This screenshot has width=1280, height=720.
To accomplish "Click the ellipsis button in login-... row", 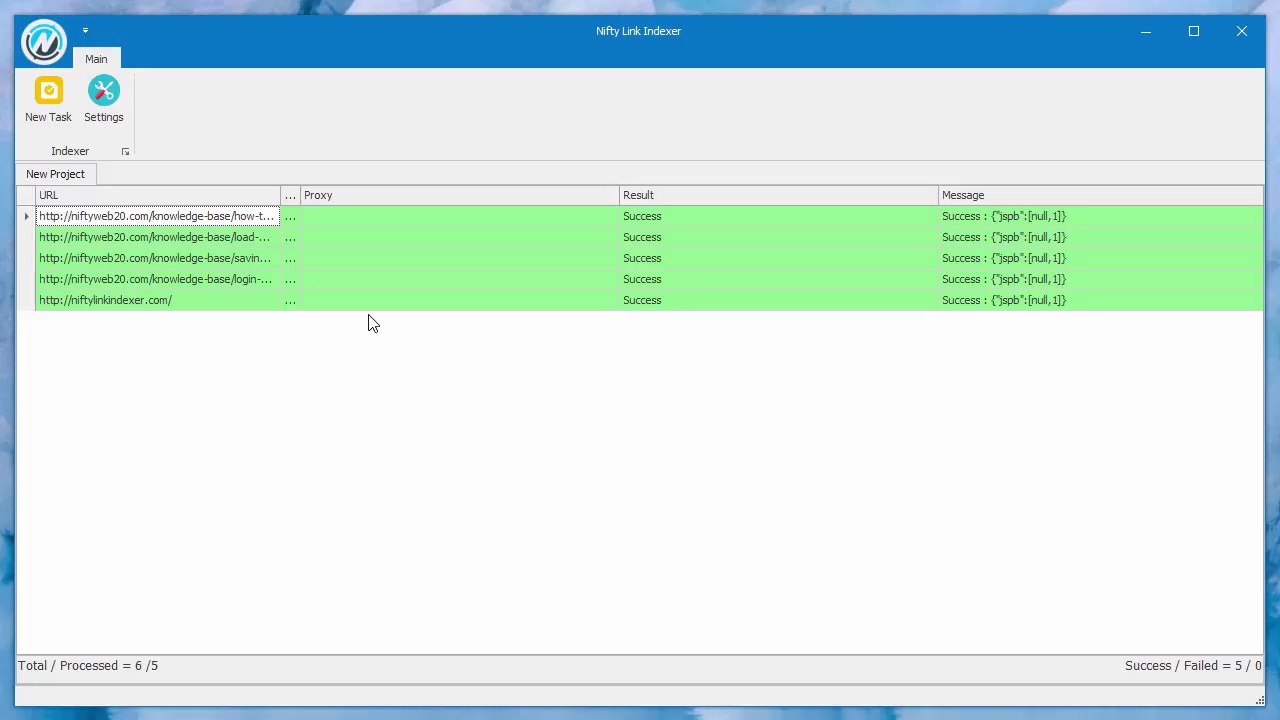I will coord(290,279).
